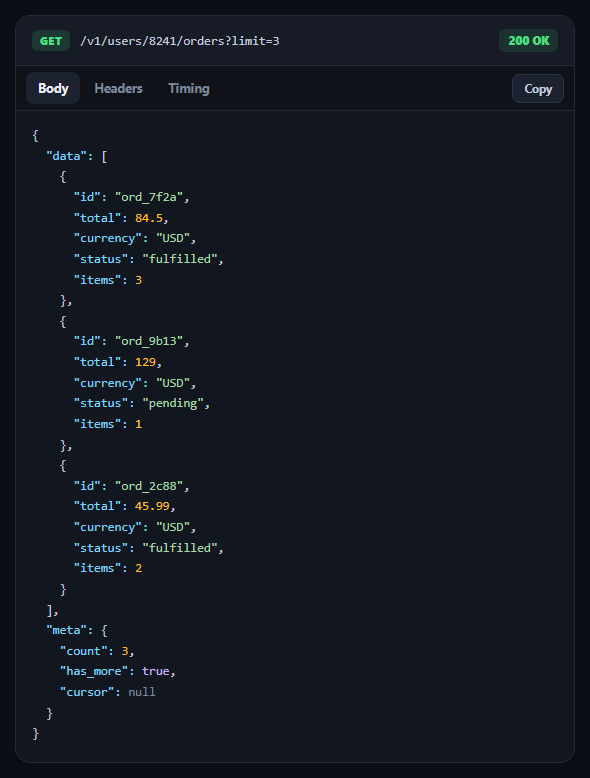Switch to the Timing tab

coord(189,89)
